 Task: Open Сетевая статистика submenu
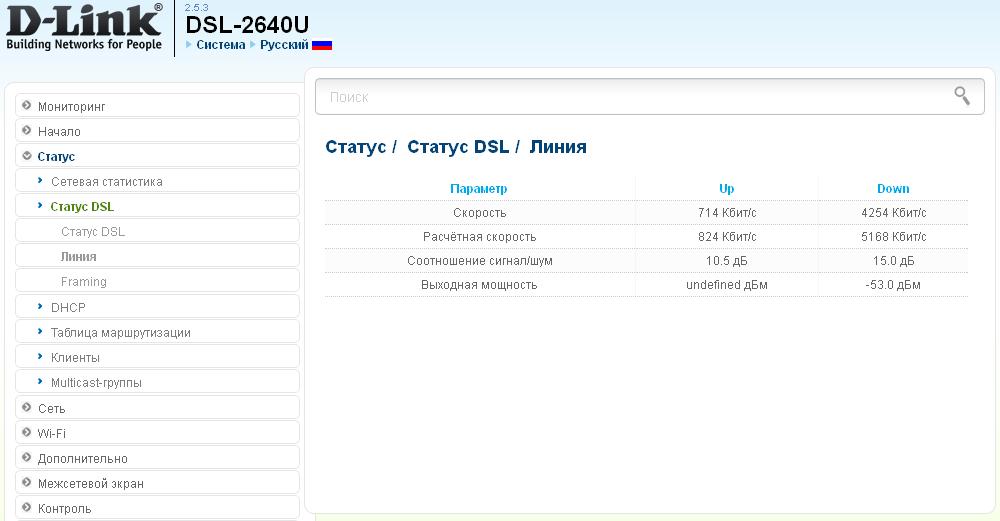157,181
